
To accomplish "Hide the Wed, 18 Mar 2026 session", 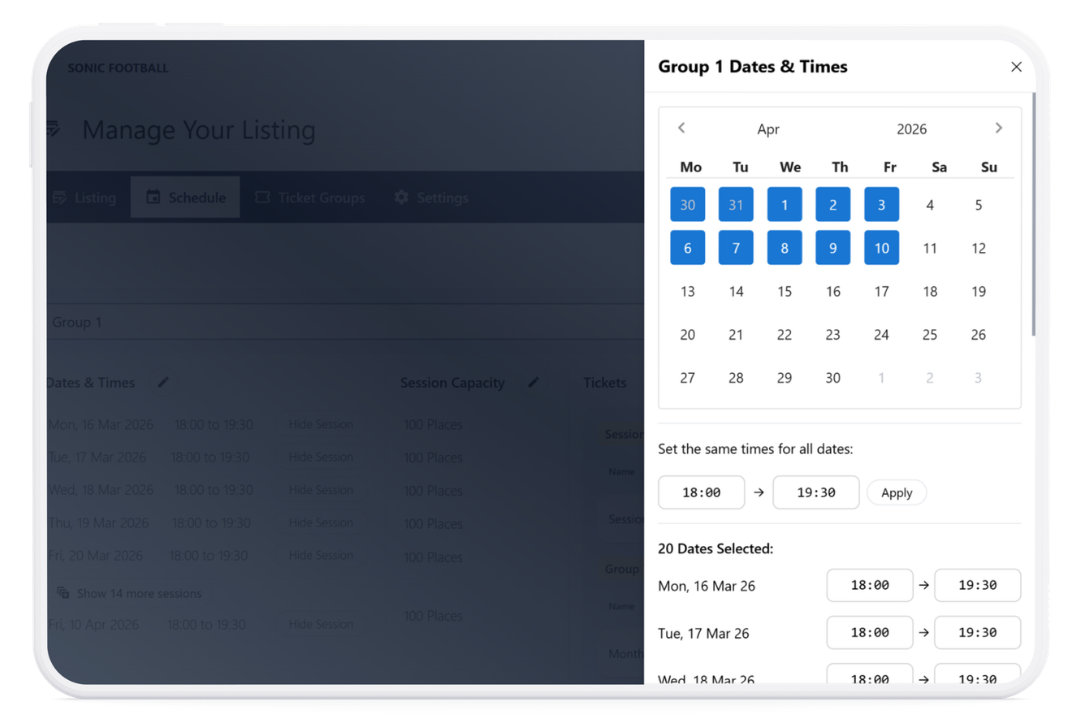I will 321,490.
